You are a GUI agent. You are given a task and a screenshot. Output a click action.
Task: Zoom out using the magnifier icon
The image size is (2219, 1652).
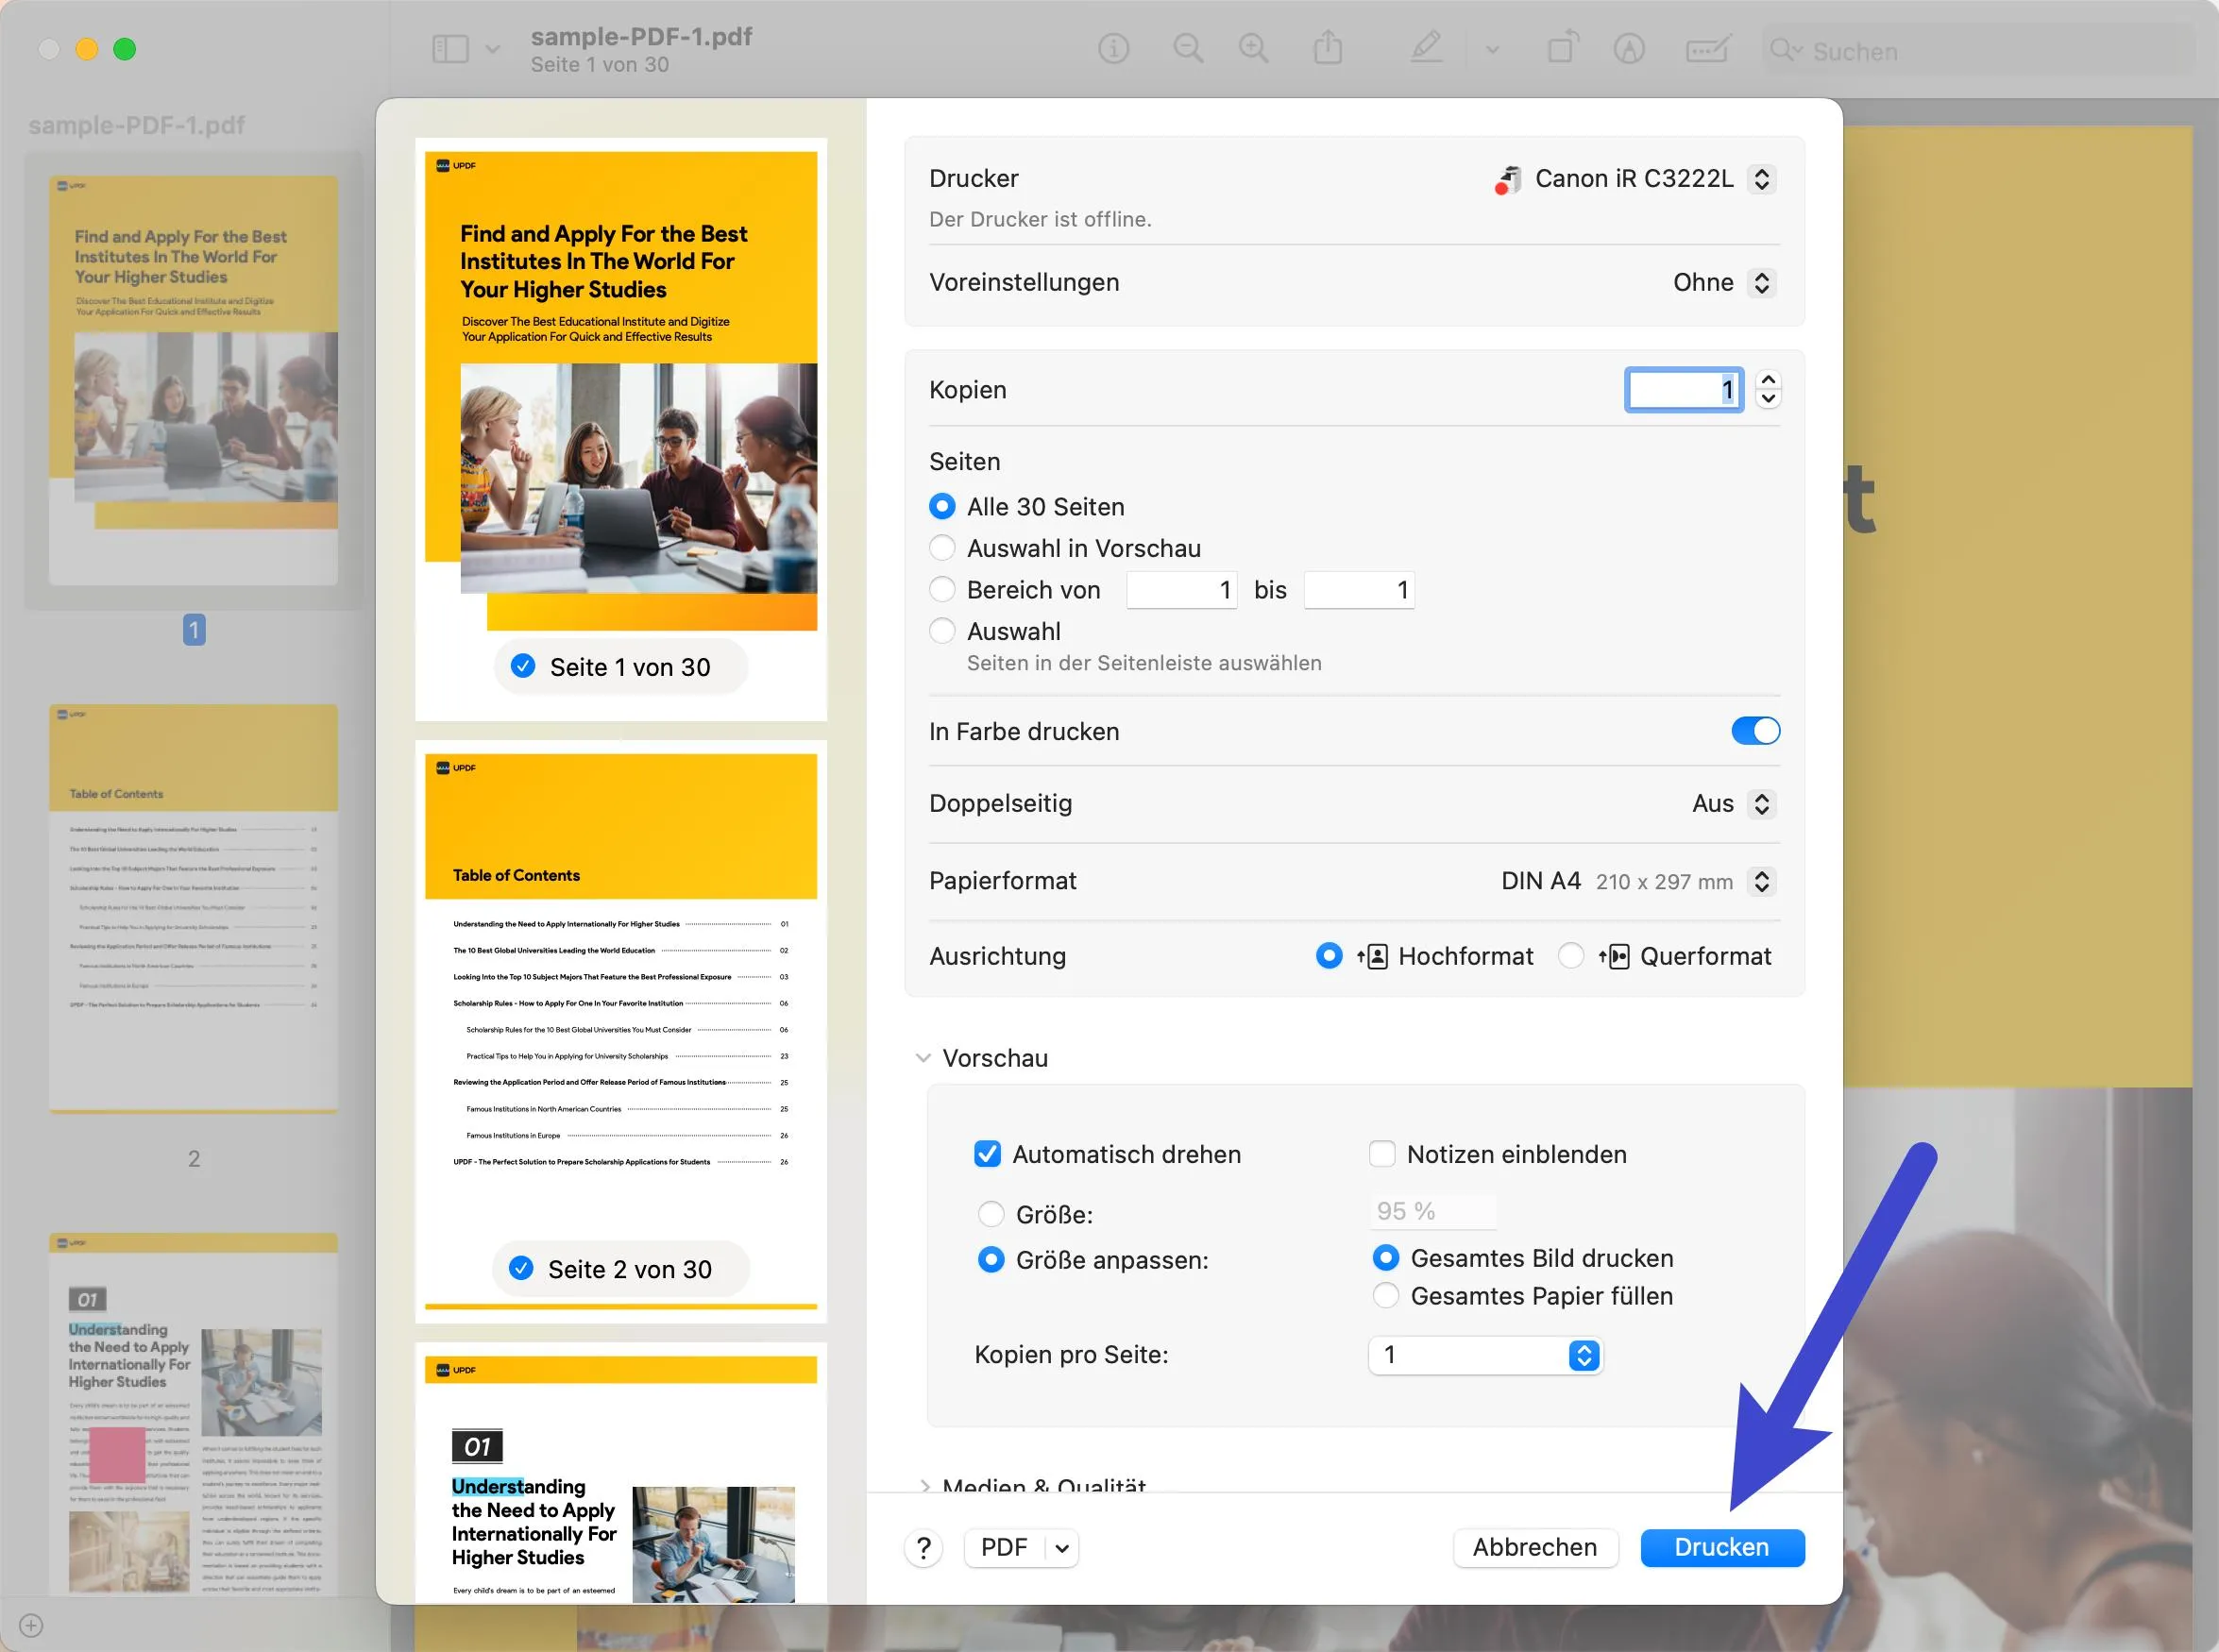coord(1187,48)
